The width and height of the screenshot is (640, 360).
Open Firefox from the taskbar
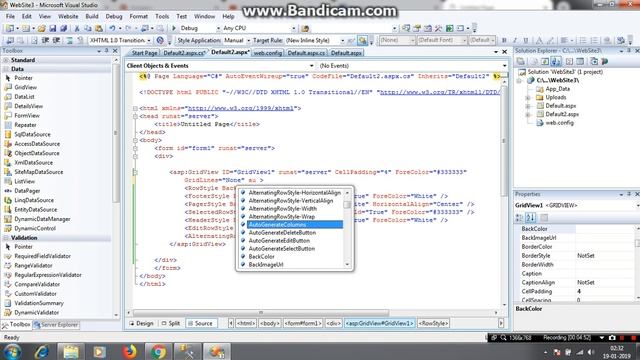pyautogui.click(x=129, y=351)
